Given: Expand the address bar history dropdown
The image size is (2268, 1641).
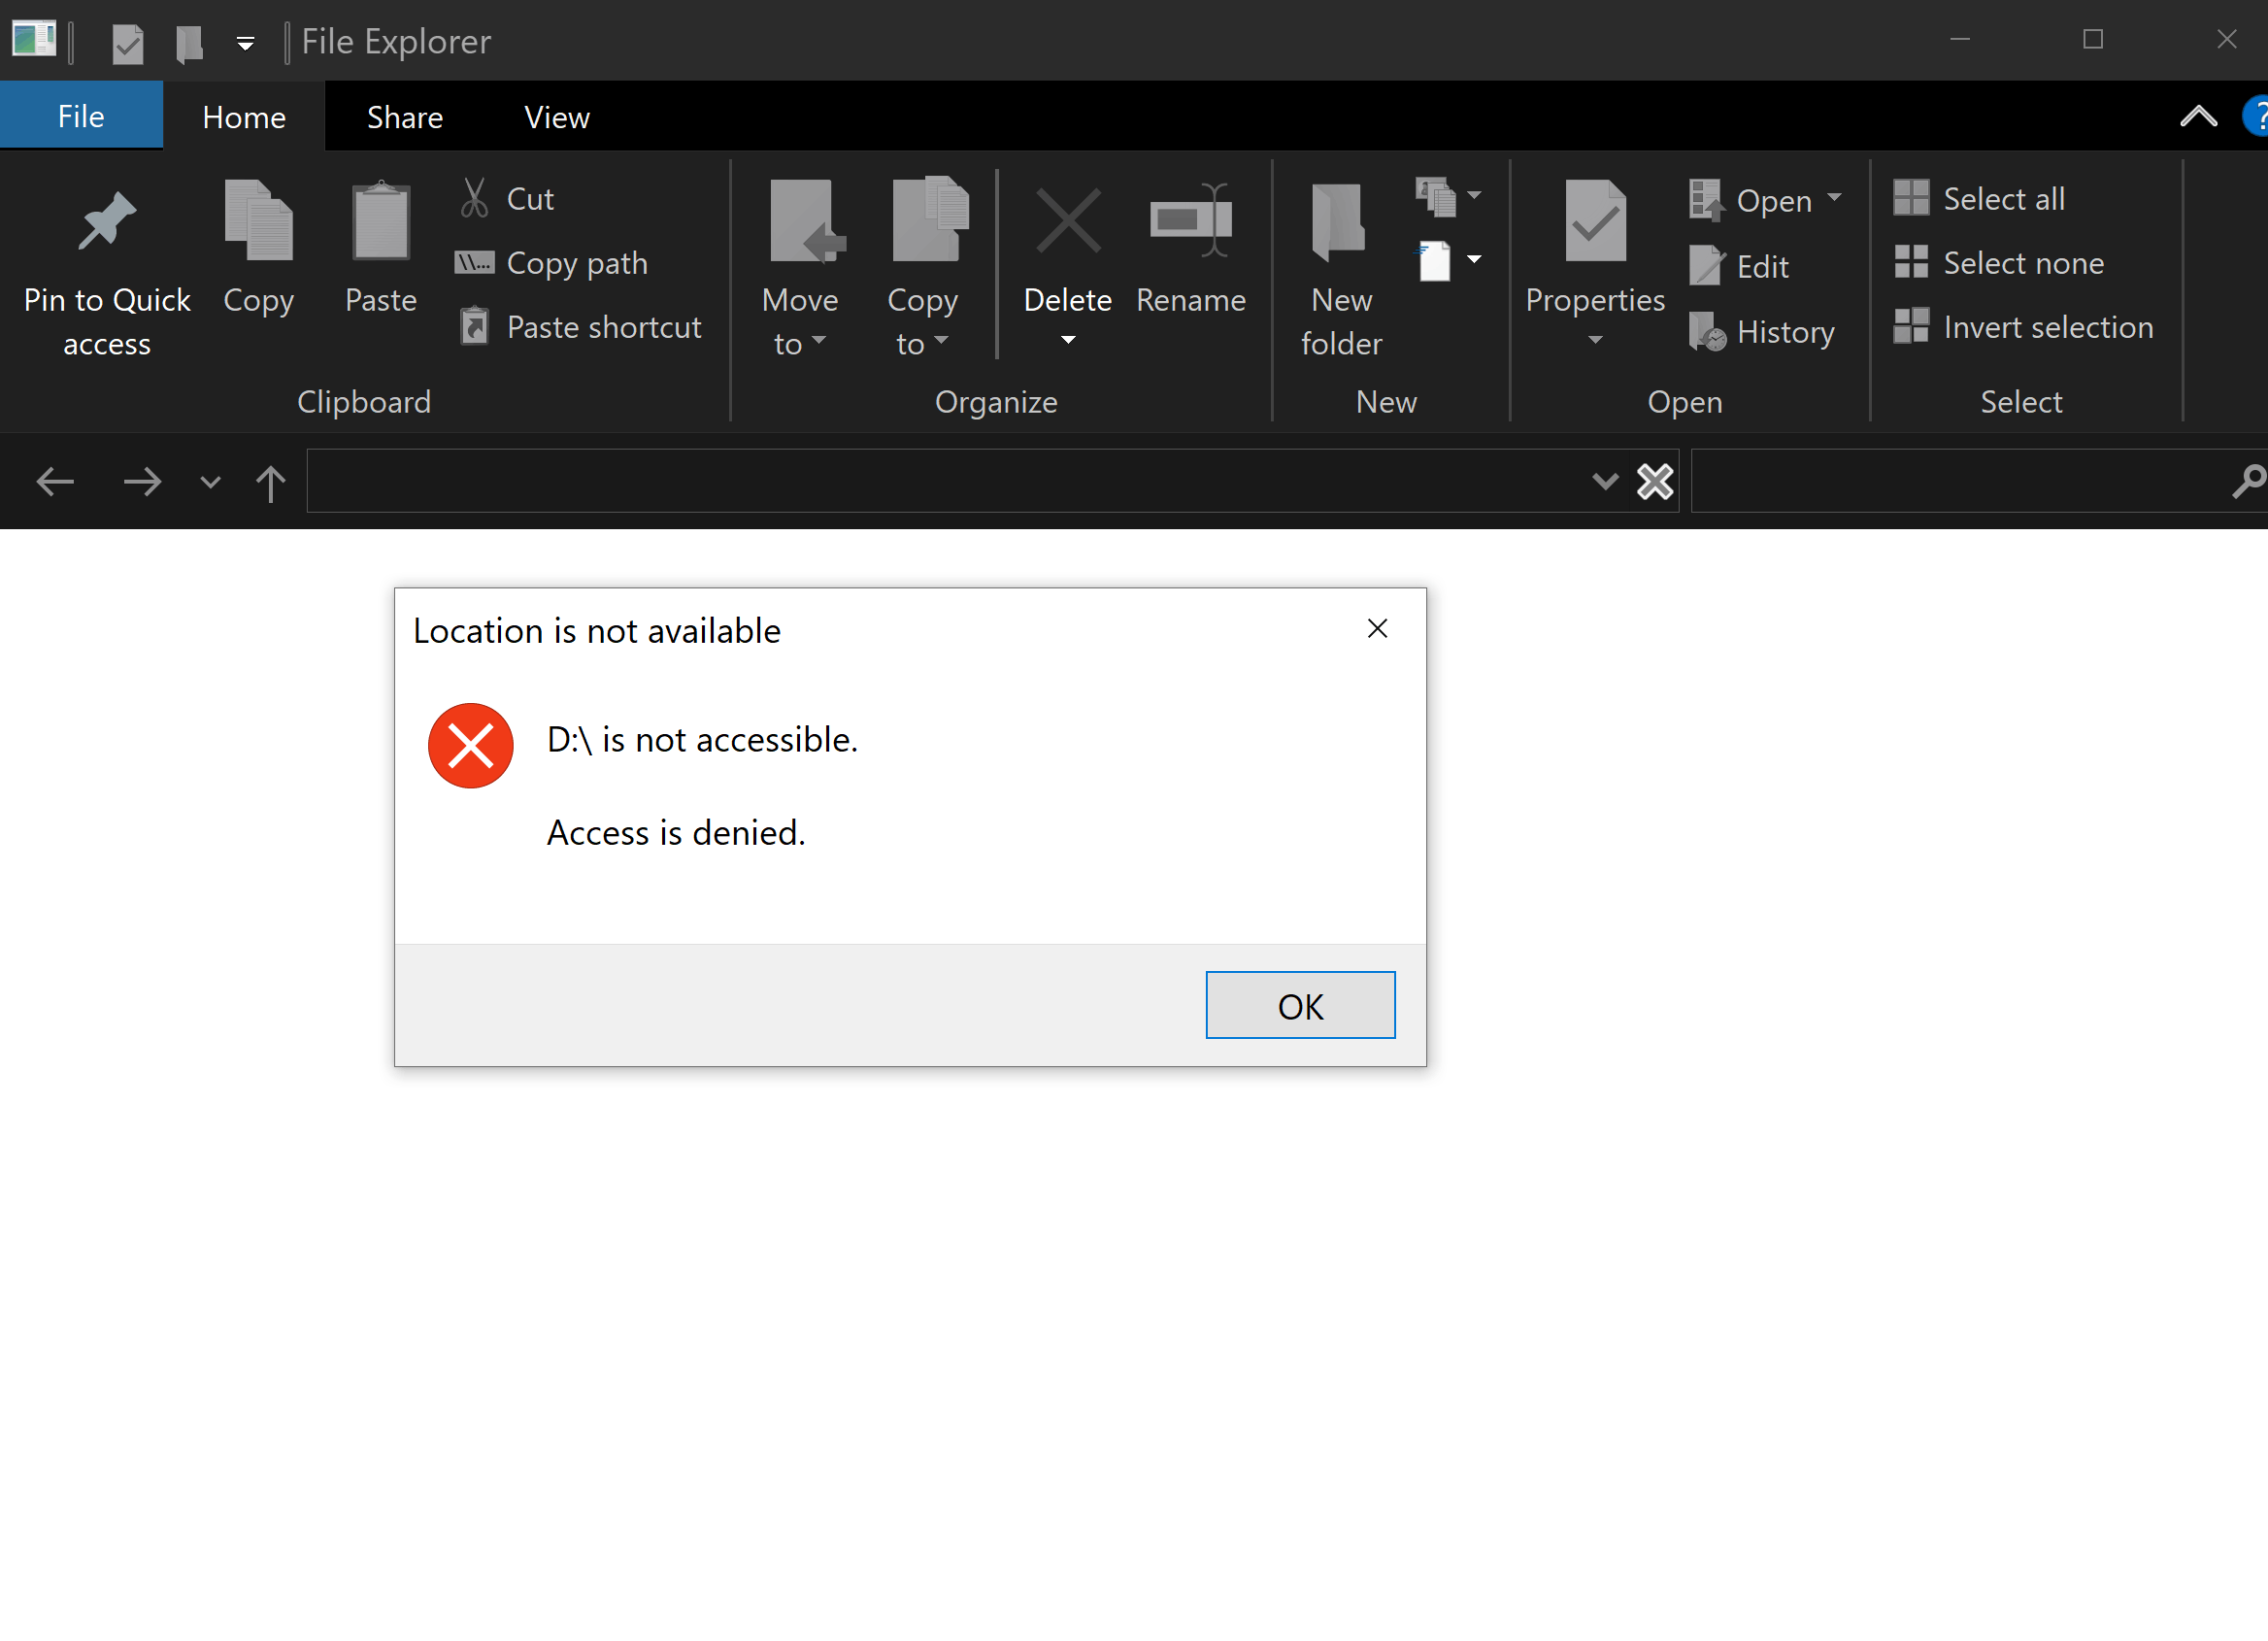Looking at the screenshot, I should [1604, 481].
